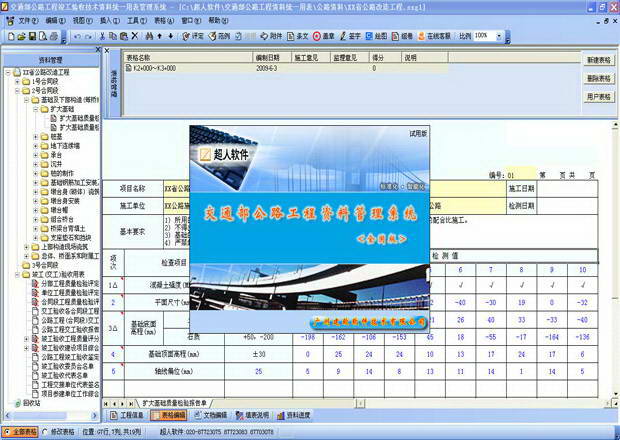The image size is (620, 440).
Task: Open the 编辑 menu
Action: click(55, 21)
